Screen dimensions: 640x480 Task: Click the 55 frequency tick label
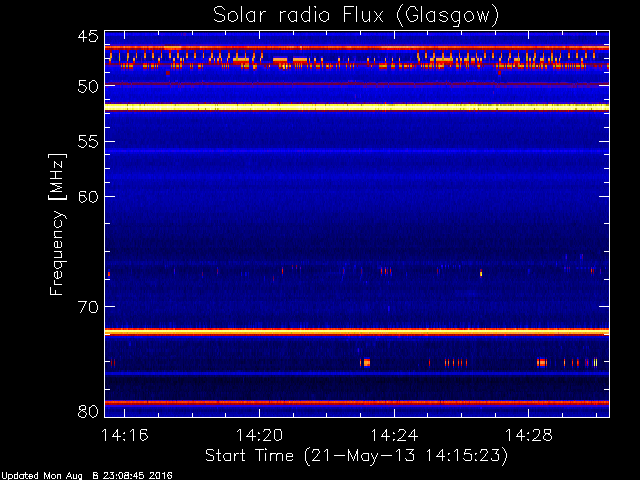point(88,142)
